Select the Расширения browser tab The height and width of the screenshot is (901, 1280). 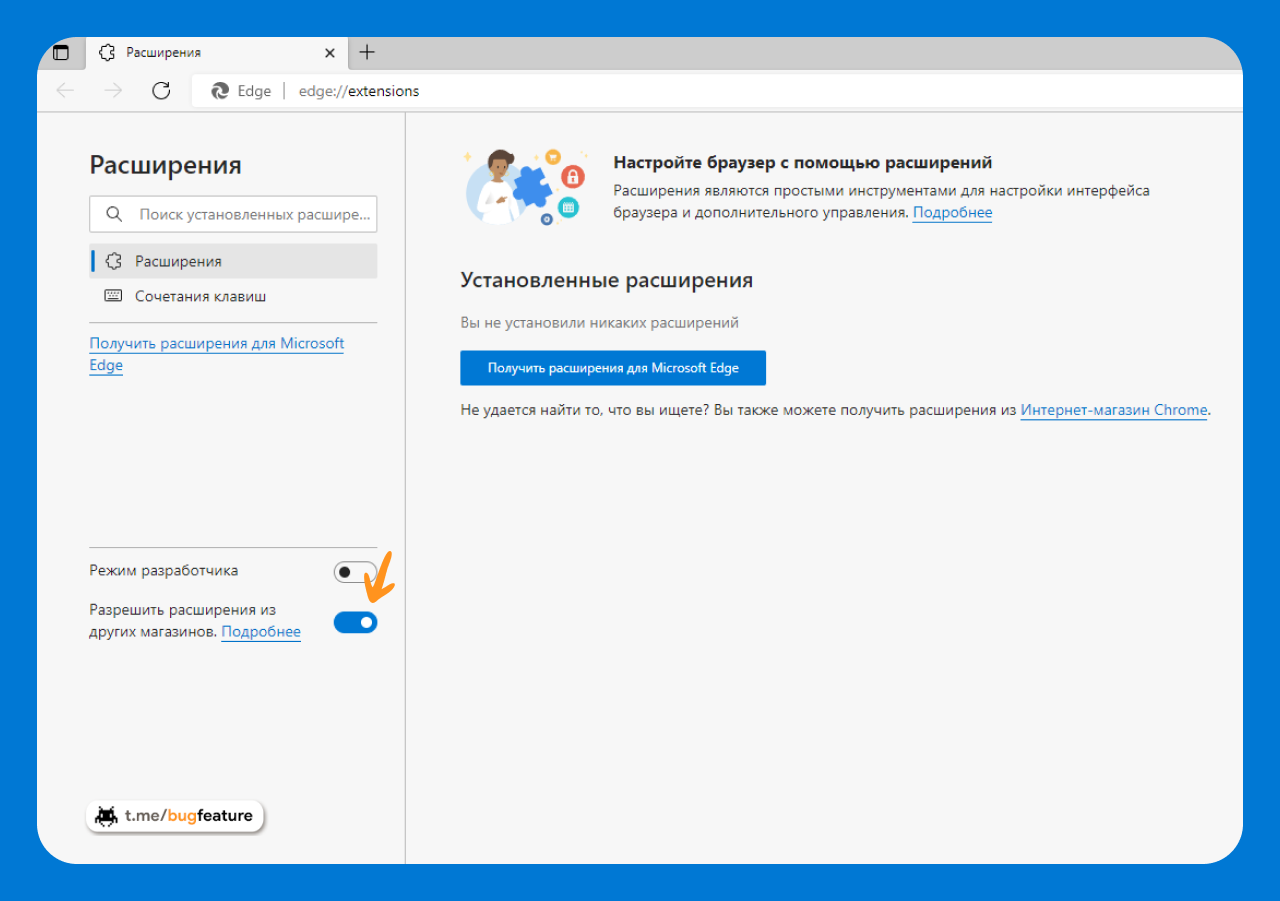coord(218,53)
